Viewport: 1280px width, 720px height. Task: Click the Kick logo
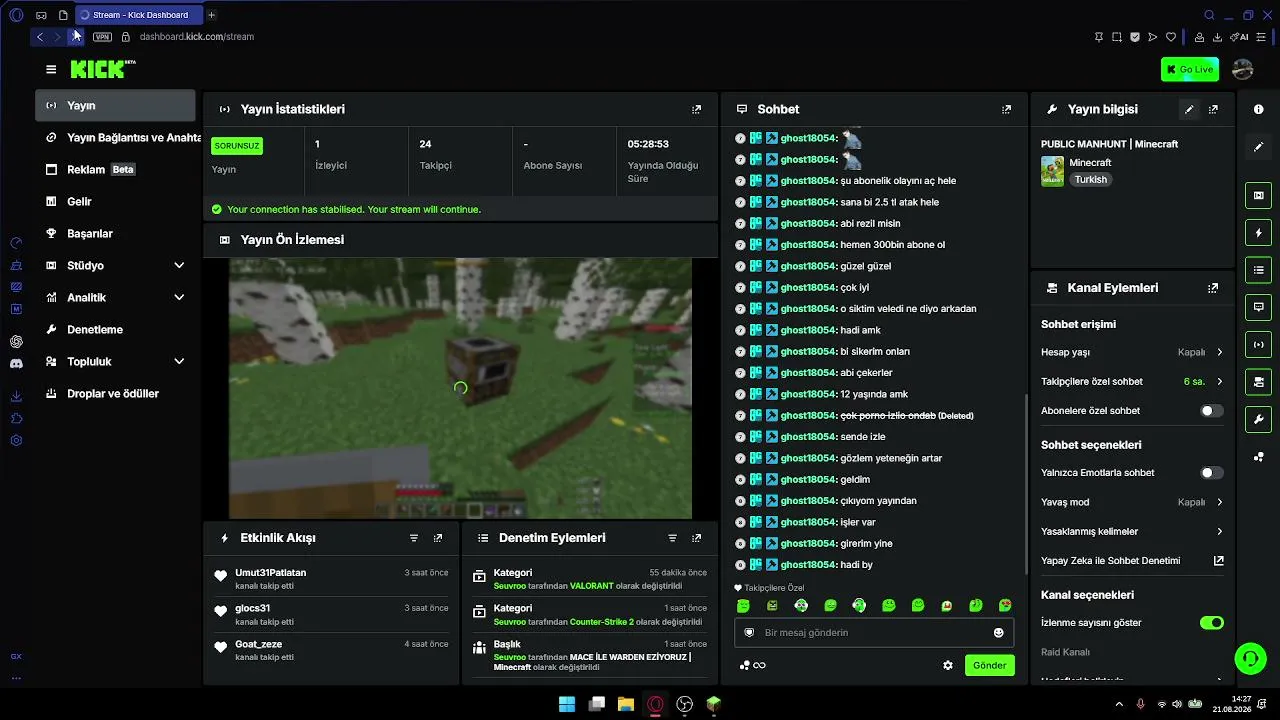click(103, 69)
